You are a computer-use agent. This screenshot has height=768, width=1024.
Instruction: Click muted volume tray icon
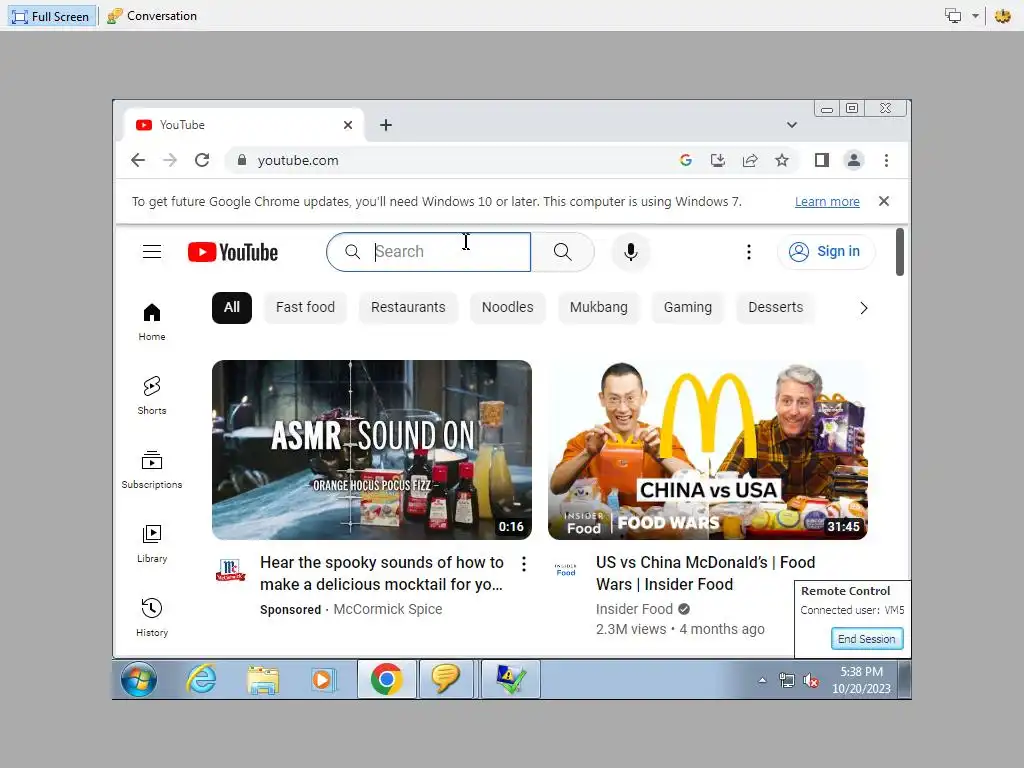pyautogui.click(x=811, y=681)
